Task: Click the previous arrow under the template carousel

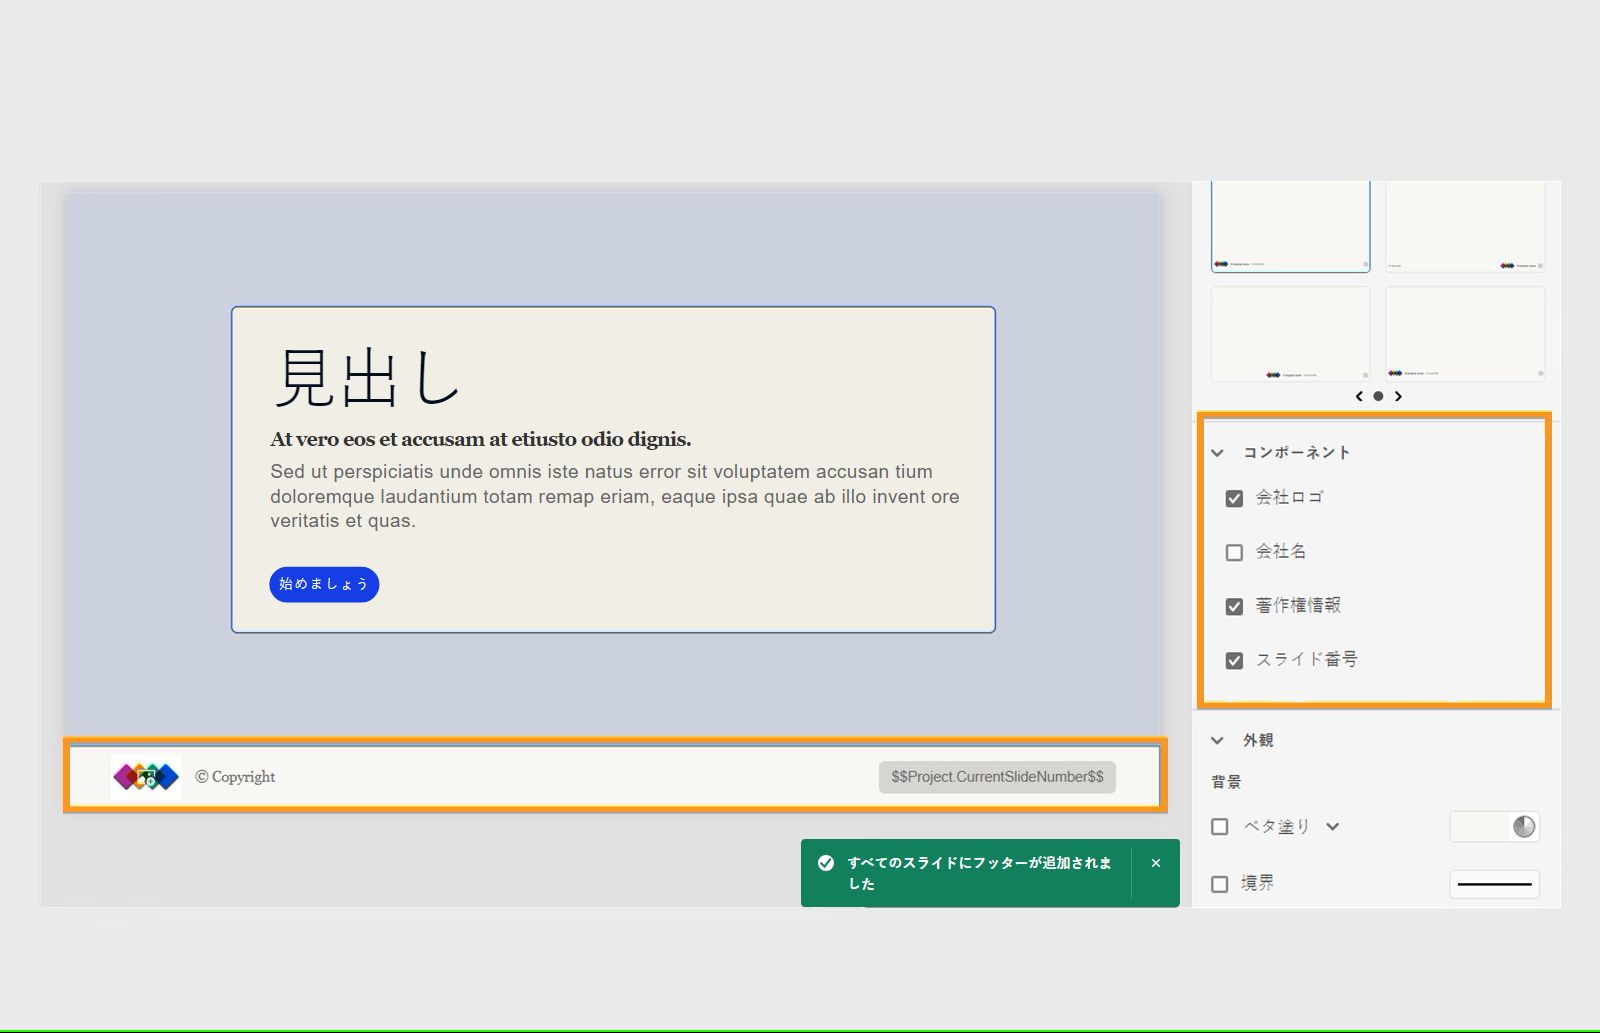Action: coord(1358,396)
